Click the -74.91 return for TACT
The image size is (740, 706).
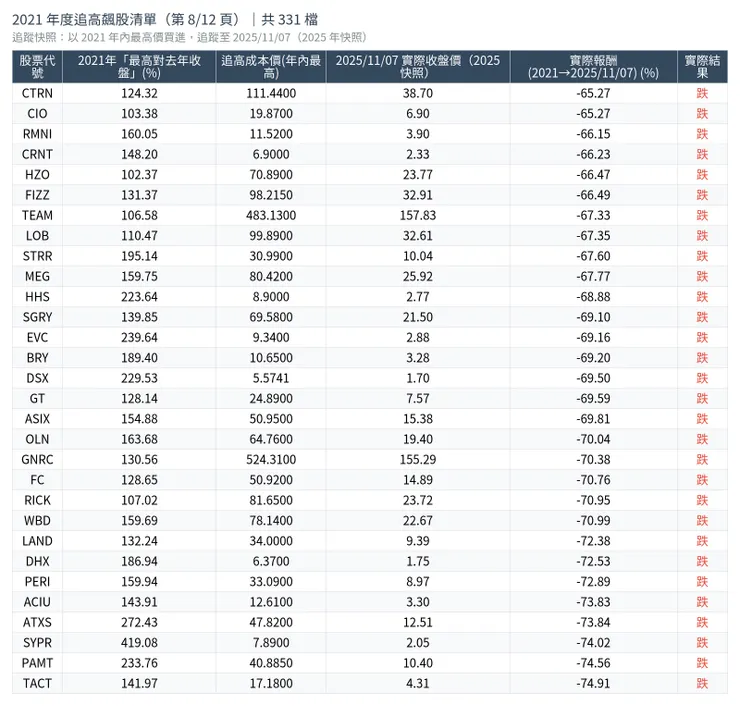593,683
